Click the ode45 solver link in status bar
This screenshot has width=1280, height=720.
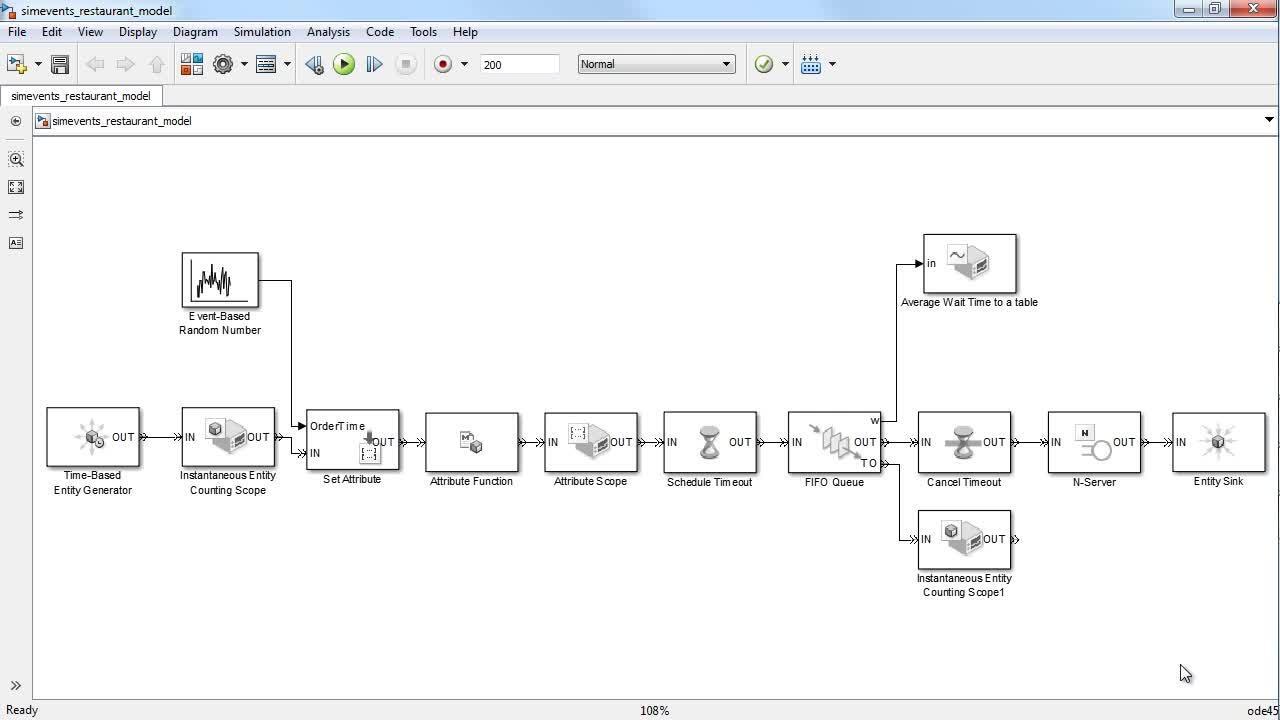coord(1263,710)
